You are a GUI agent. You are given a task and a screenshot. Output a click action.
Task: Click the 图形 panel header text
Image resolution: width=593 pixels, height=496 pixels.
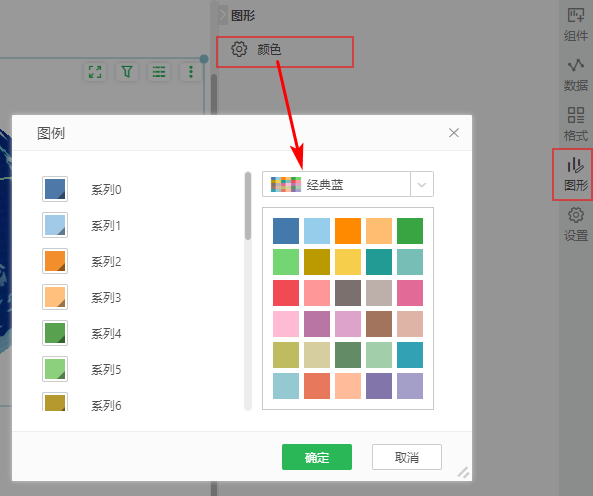tap(243, 16)
